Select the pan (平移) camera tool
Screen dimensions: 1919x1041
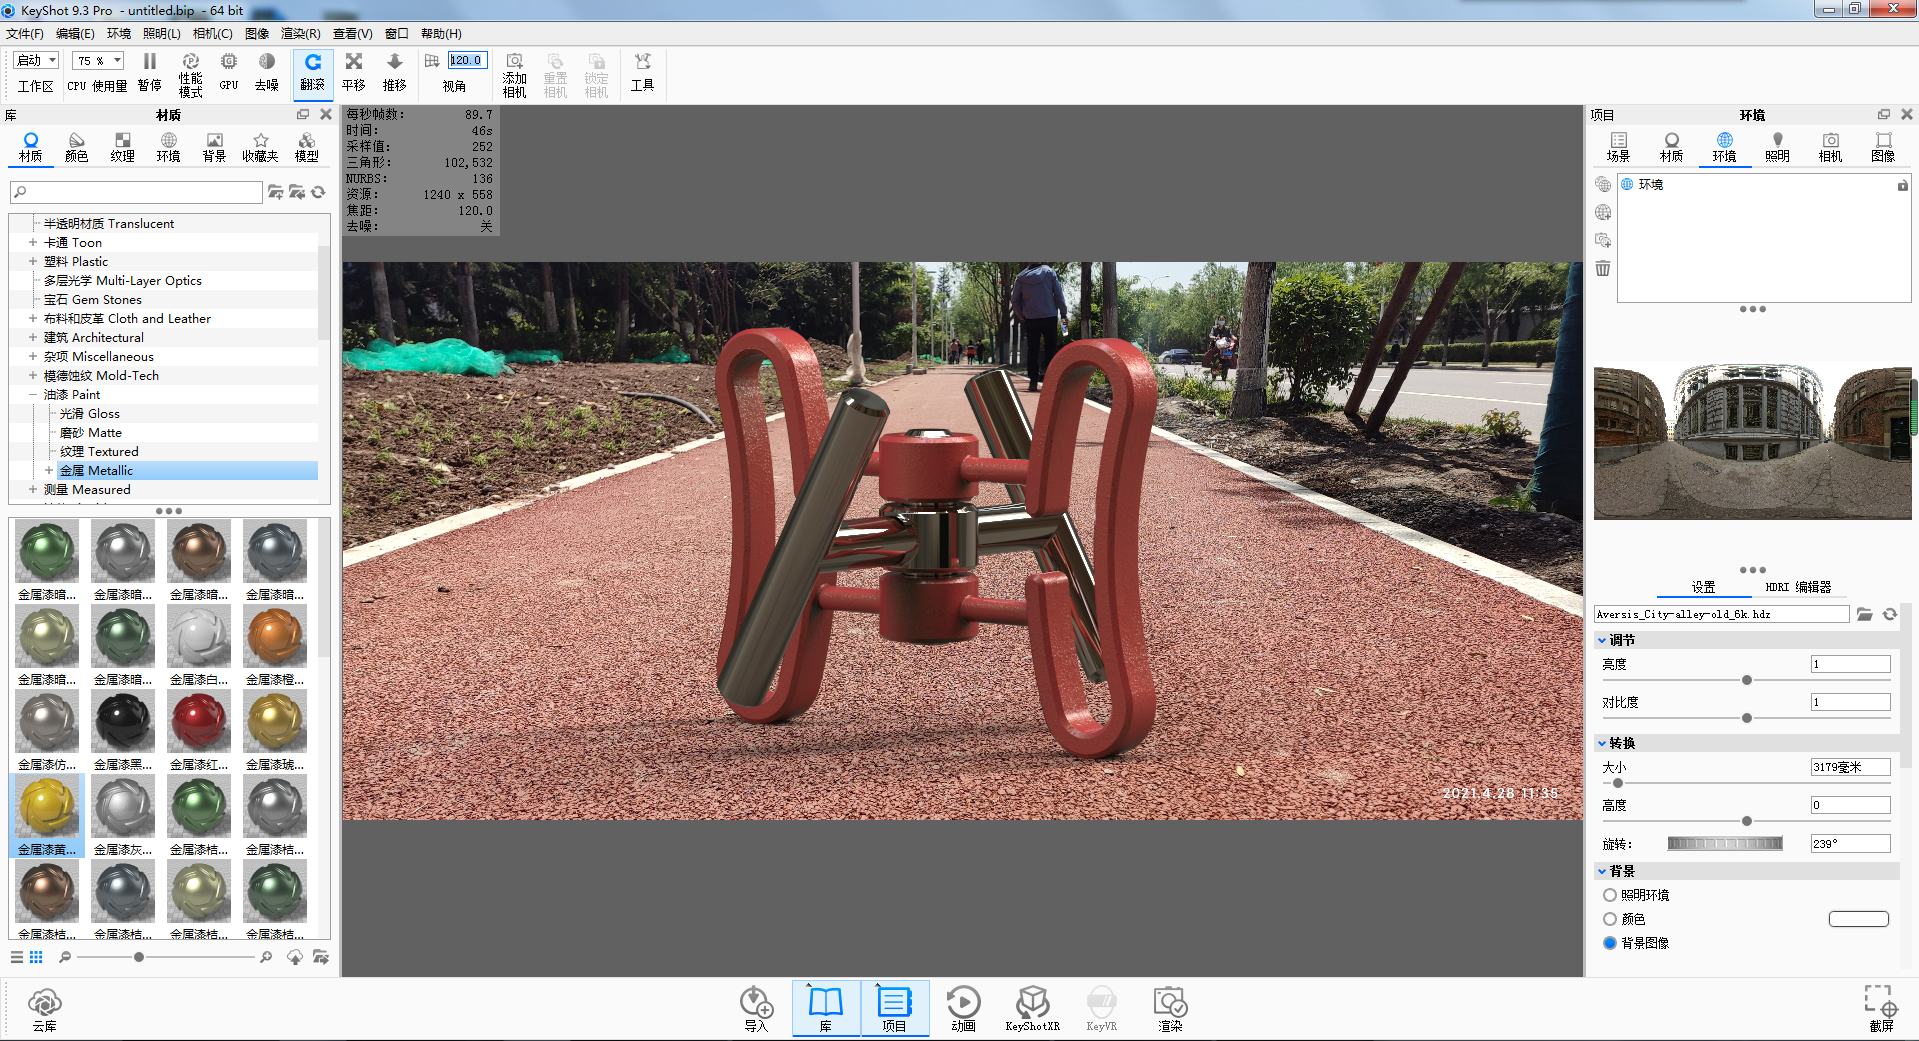354,73
